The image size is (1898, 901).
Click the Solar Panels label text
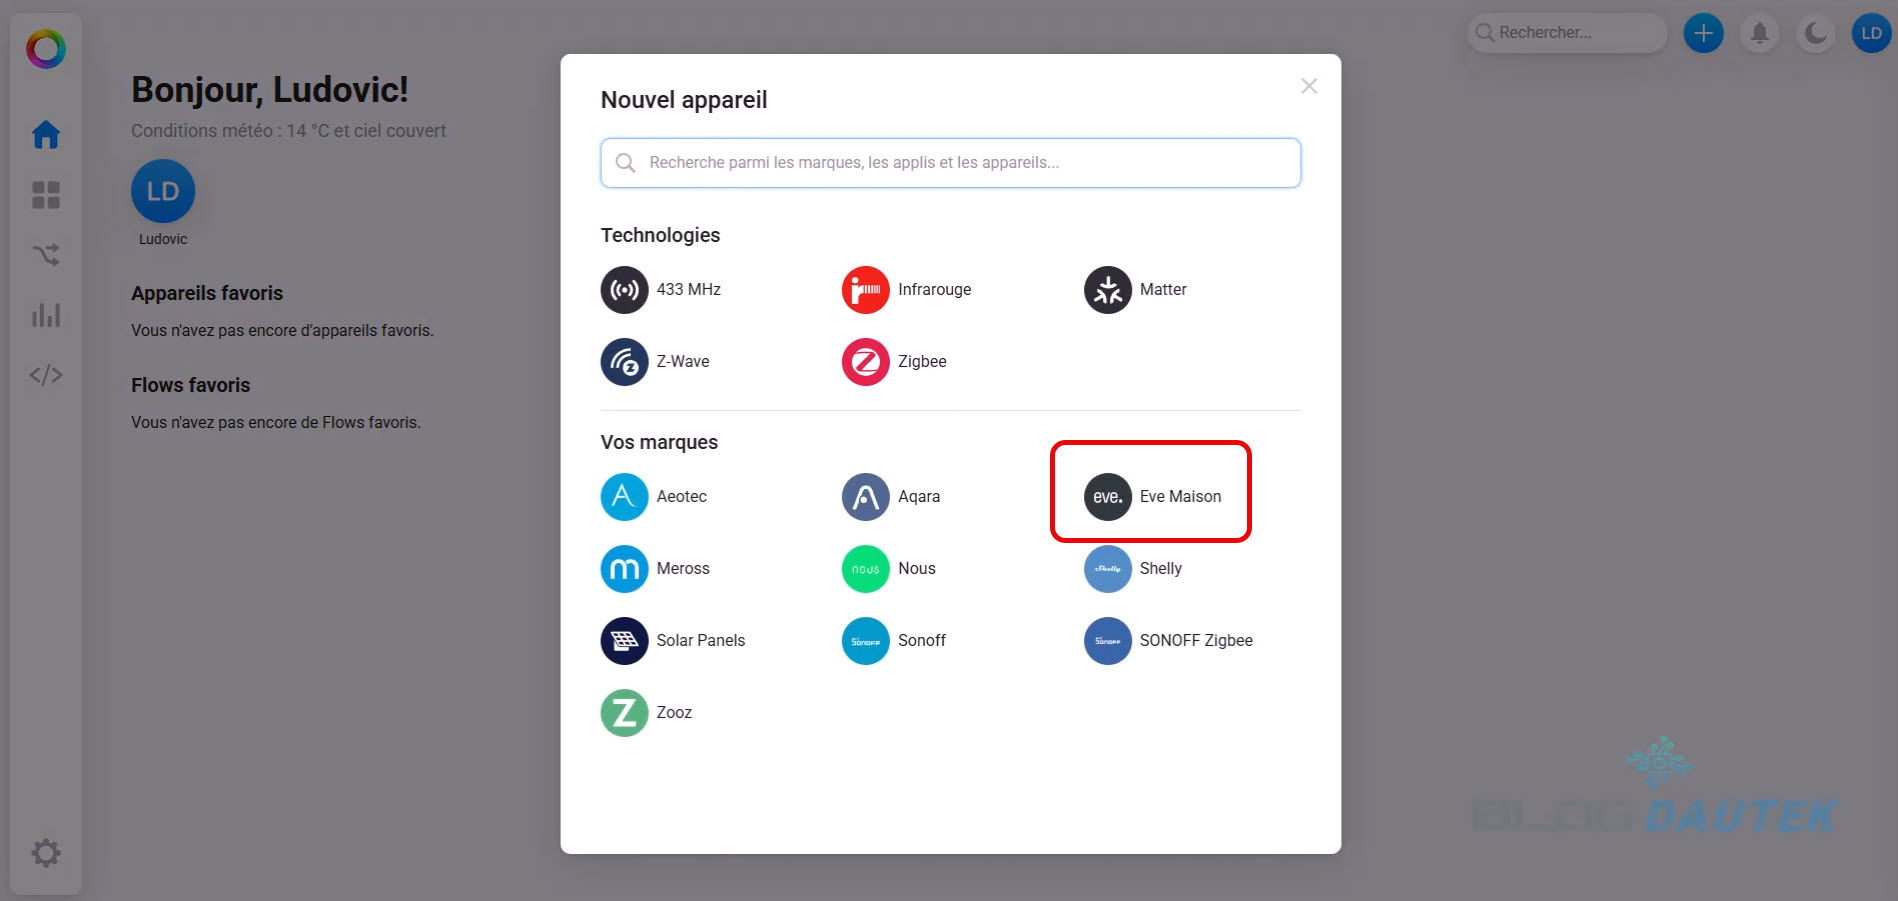[x=701, y=641]
